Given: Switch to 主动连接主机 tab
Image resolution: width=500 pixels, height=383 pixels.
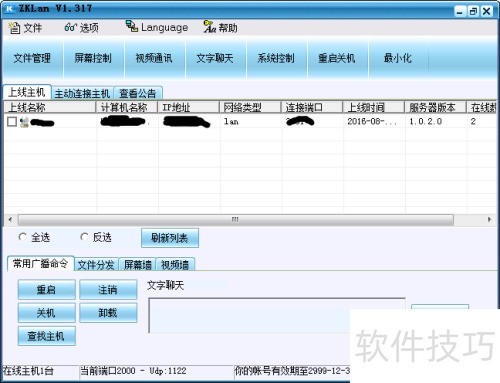Looking at the screenshot, I should [x=82, y=93].
